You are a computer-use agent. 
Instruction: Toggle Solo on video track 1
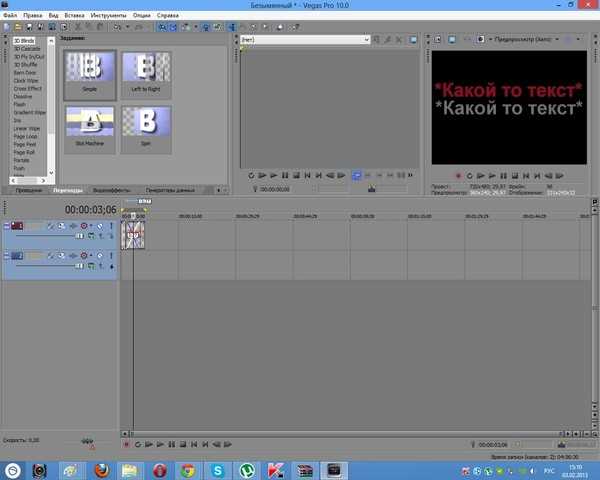click(111, 226)
